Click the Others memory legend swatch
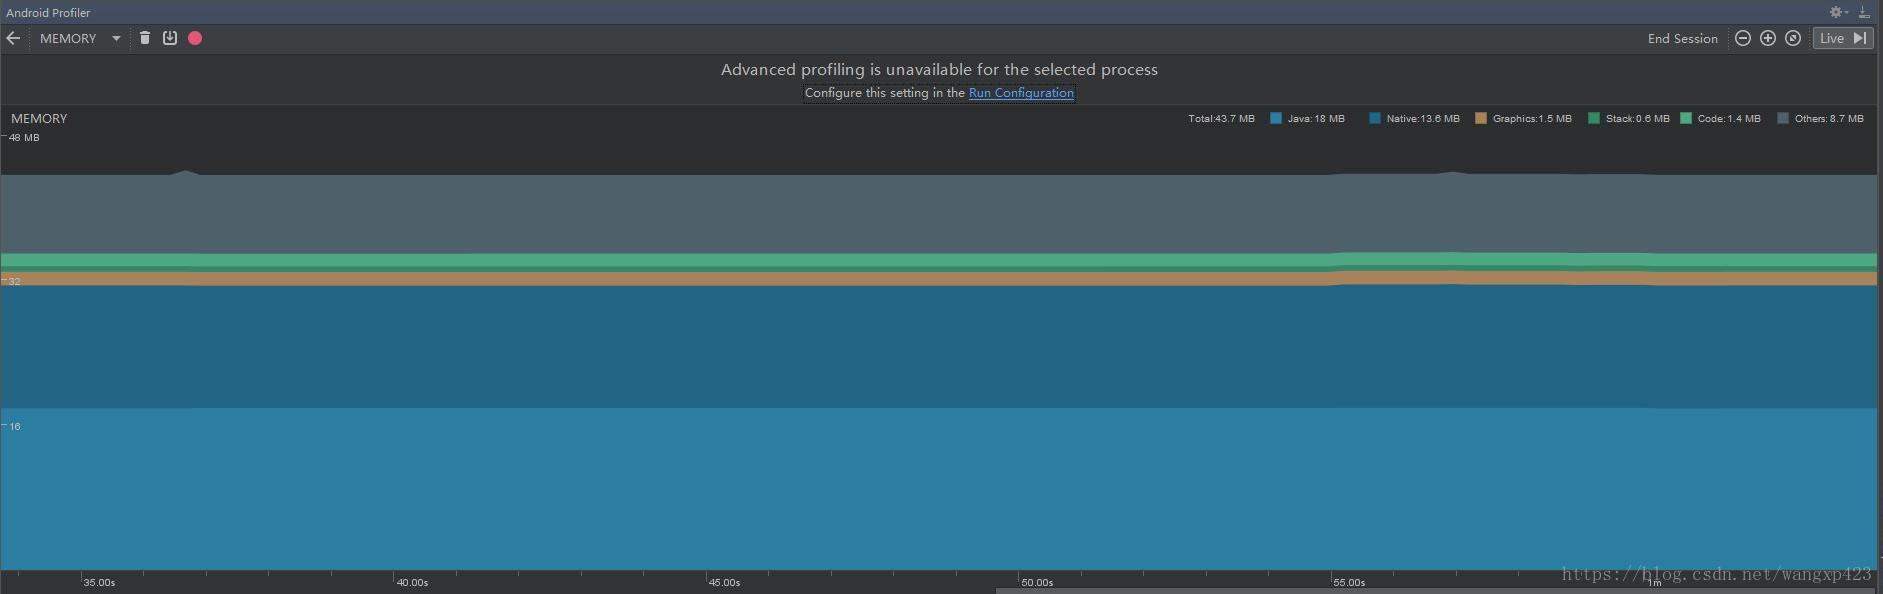This screenshot has height=594, width=1883. pos(1783,118)
